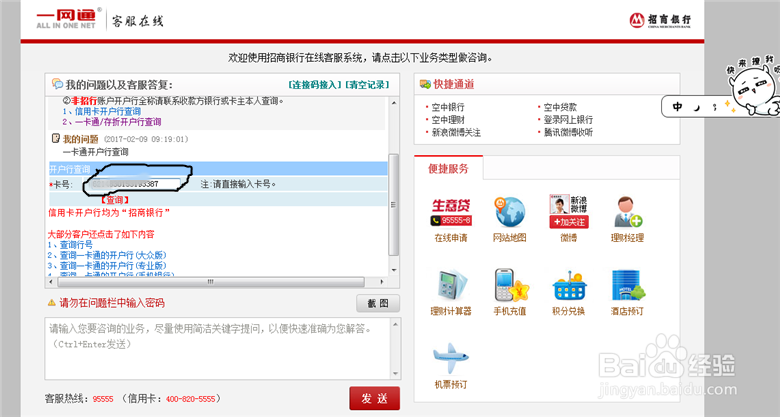Click the 截图 button
Image resolution: width=780 pixels, height=417 pixels.
(x=378, y=303)
